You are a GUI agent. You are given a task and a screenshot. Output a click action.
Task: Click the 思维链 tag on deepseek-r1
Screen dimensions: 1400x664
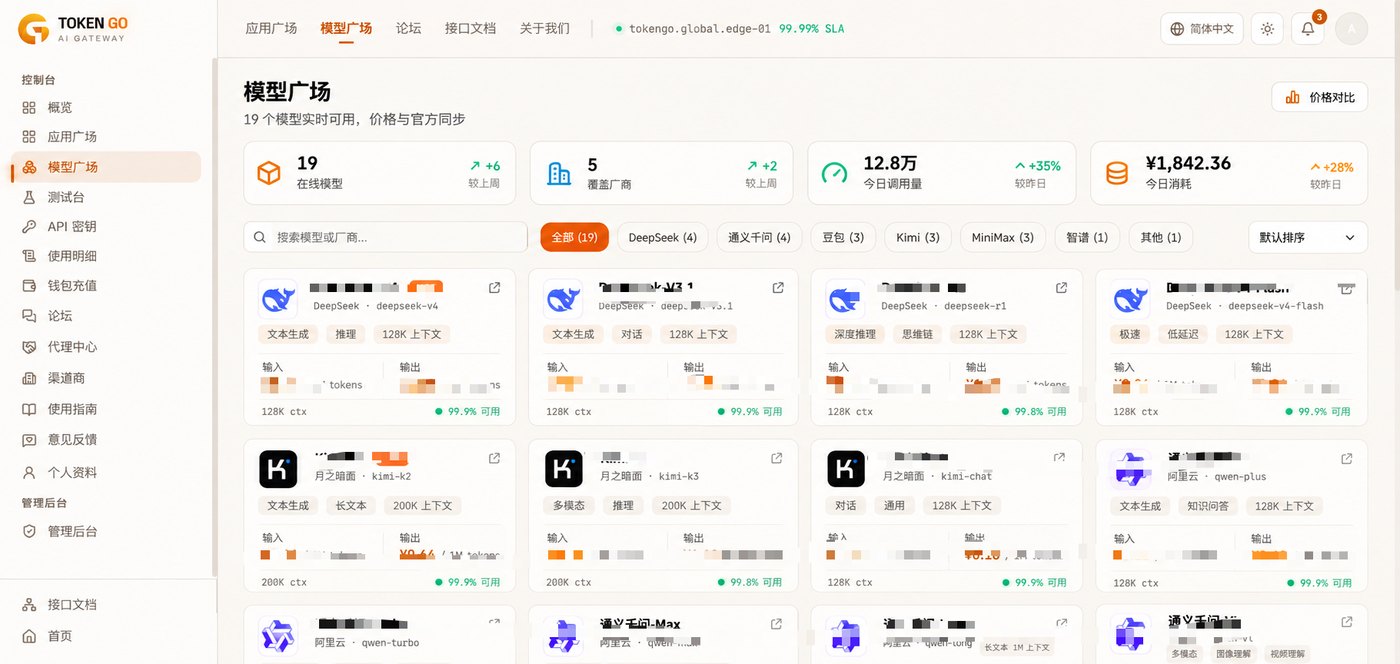(x=917, y=334)
